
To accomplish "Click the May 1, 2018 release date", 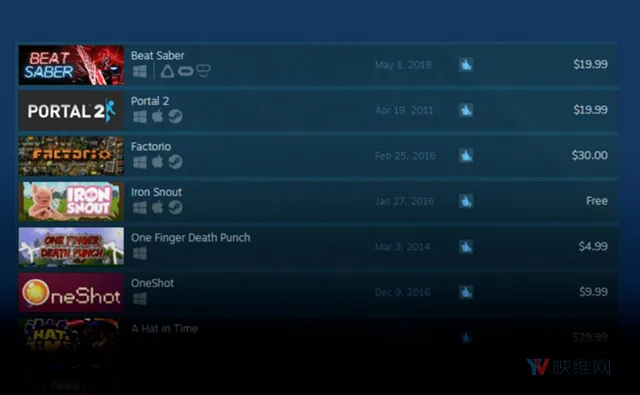I will tap(403, 65).
